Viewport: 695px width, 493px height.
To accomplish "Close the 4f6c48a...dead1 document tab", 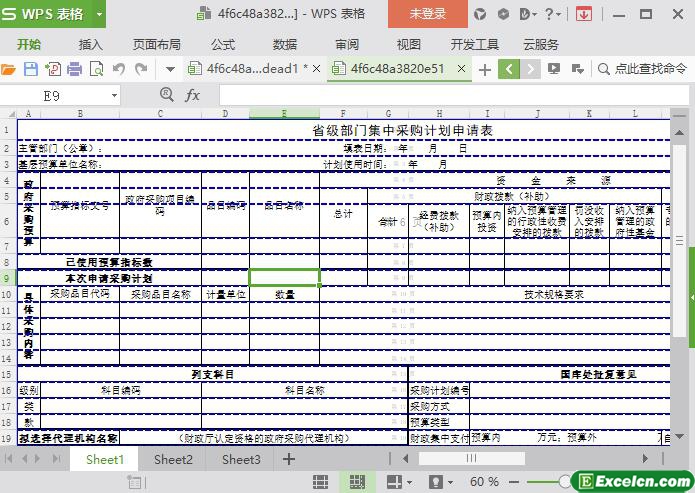I will tap(316, 69).
